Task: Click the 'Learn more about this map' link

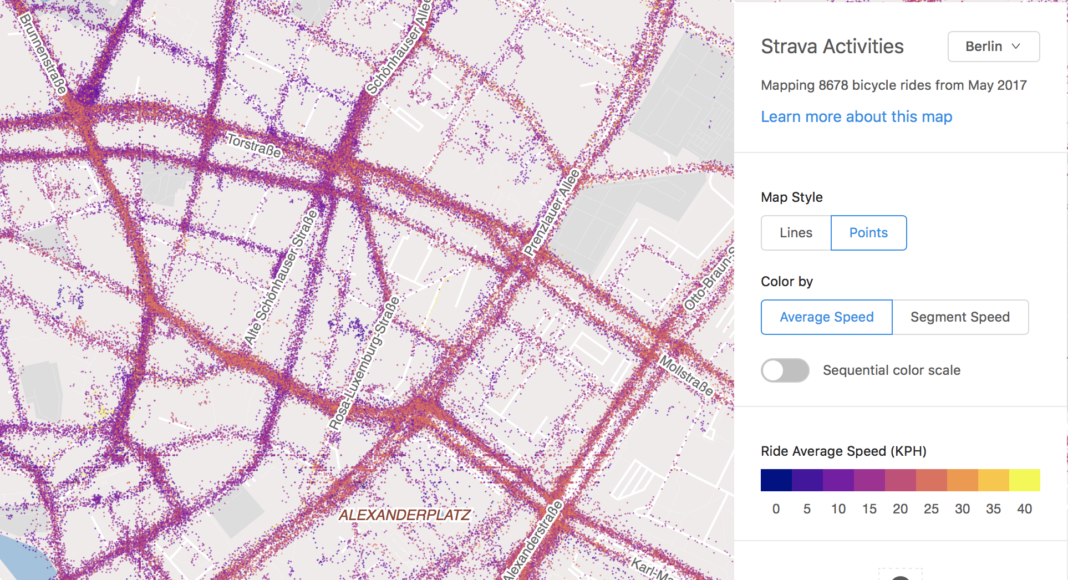Action: (856, 117)
